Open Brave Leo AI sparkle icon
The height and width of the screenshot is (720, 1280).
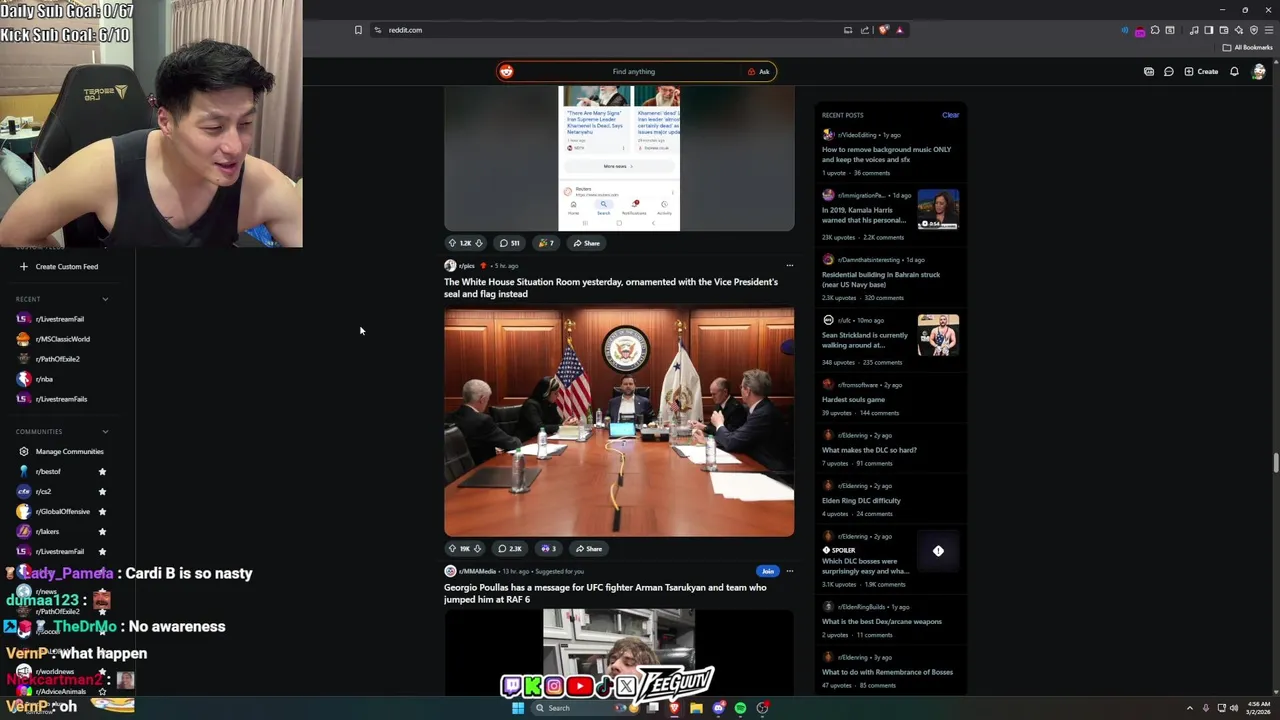1239,30
